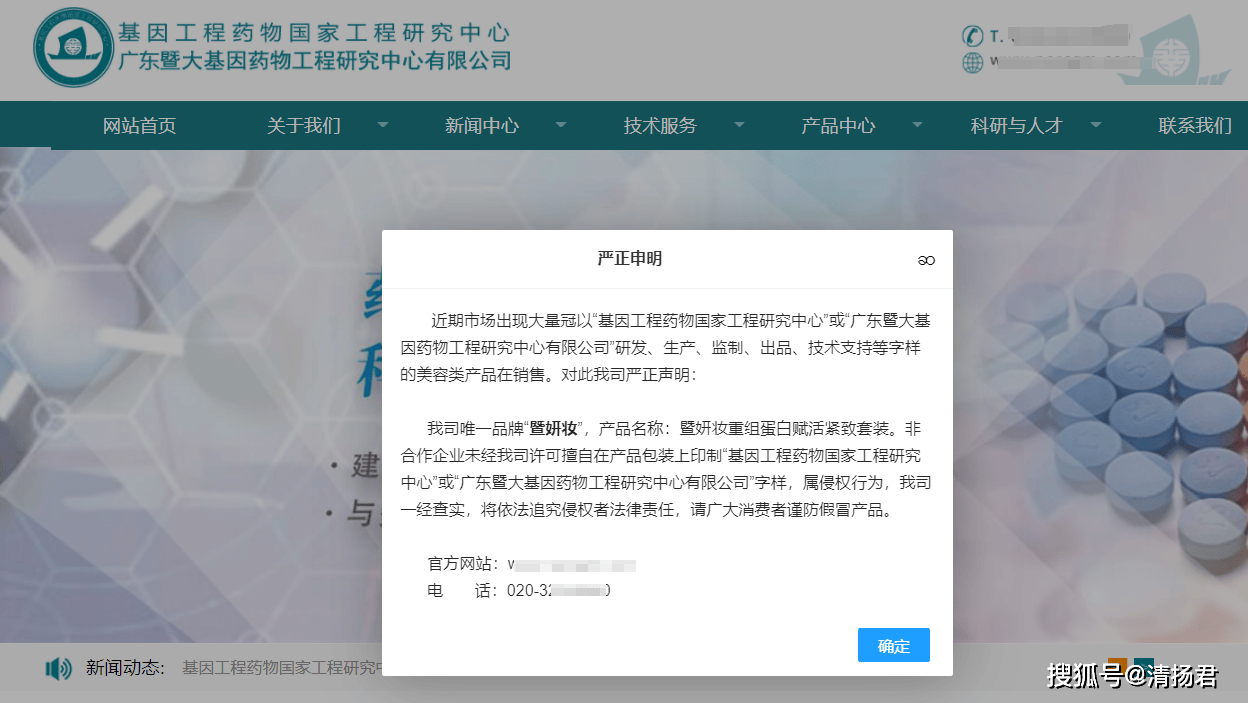Click the bold 暨妍妆 brand name
This screenshot has width=1248, height=703.
554,429
